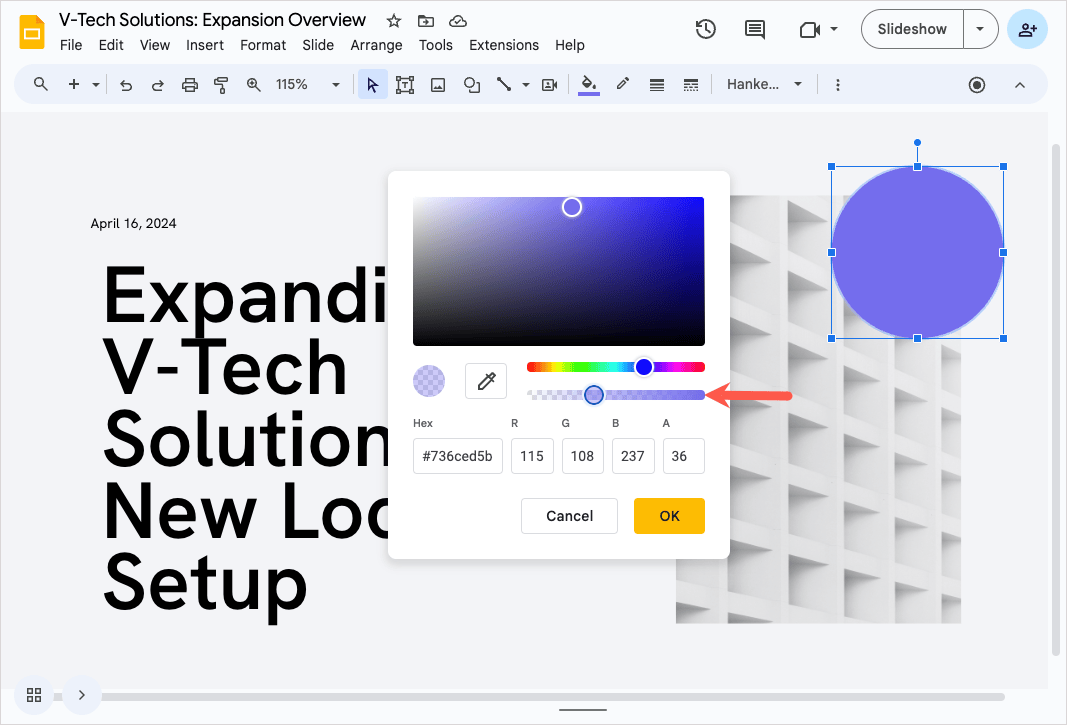1067x725 pixels.
Task: Confirm the color with OK
Action: pyautogui.click(x=669, y=516)
